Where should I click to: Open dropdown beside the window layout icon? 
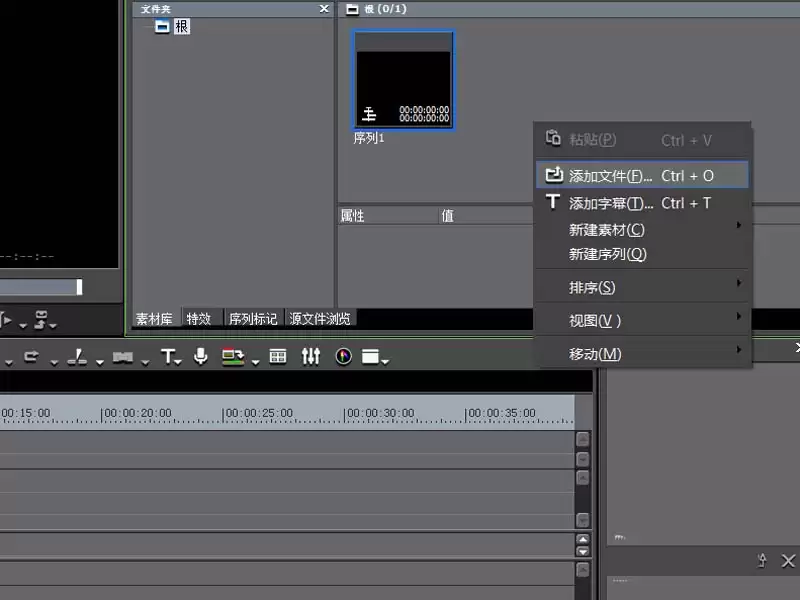385,361
